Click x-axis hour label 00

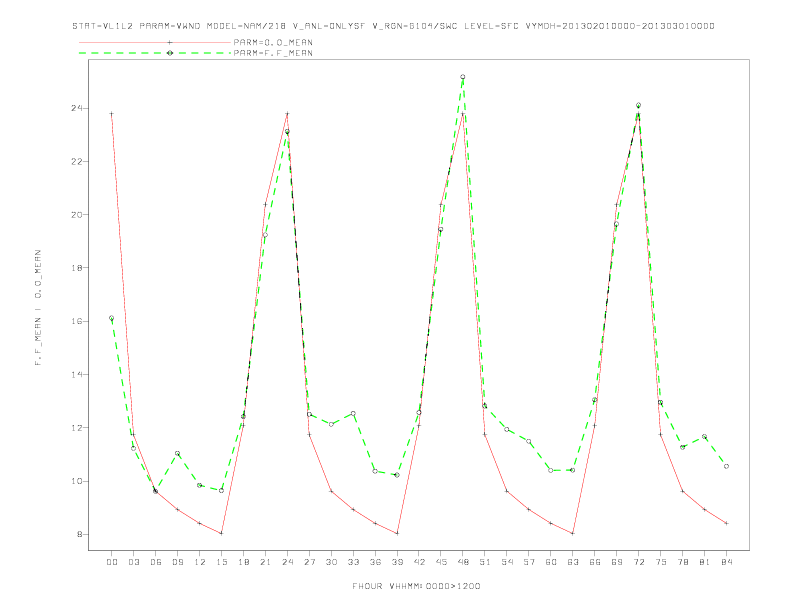[112, 562]
